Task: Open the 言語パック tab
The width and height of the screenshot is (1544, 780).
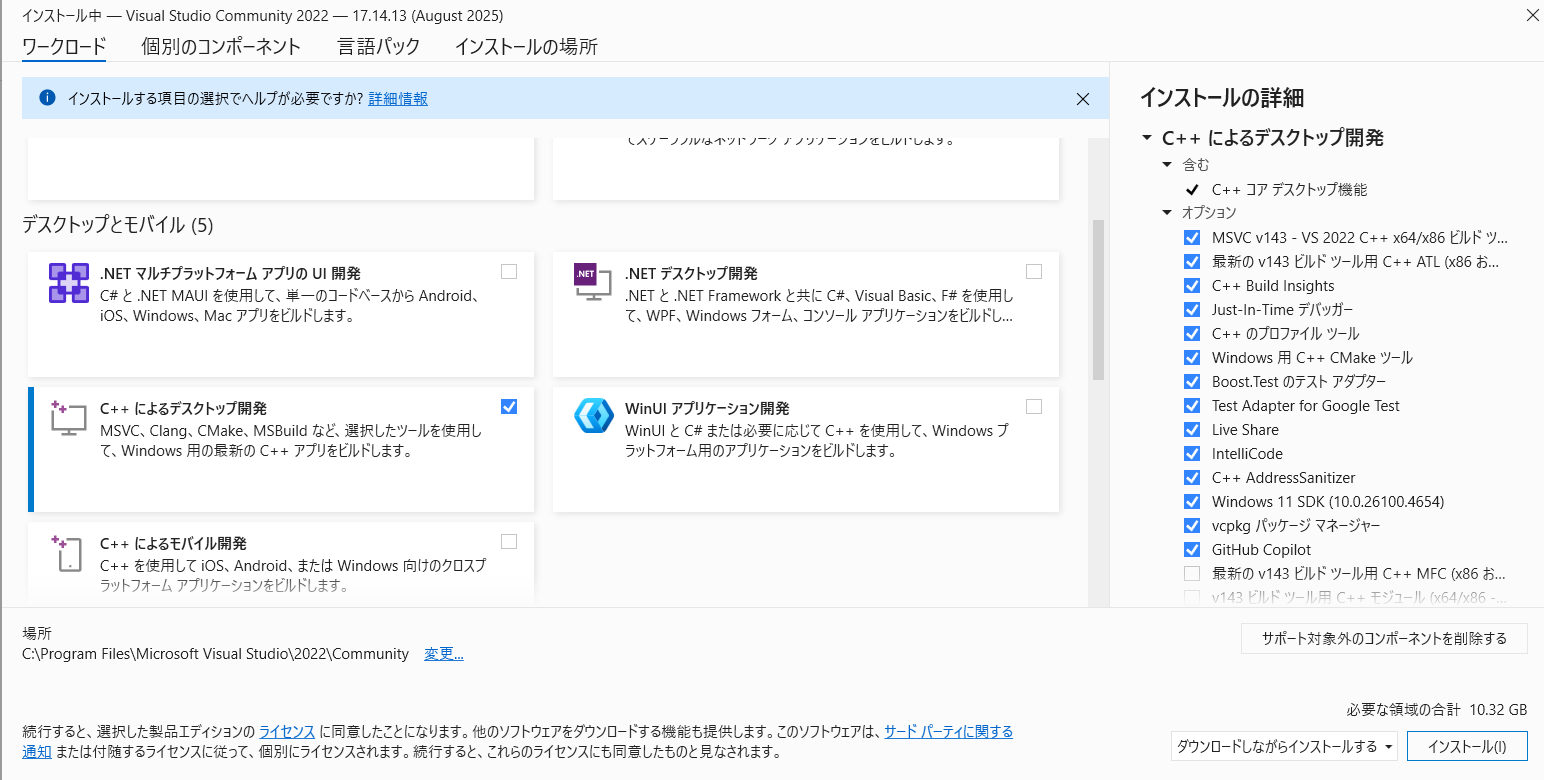Action: (378, 46)
